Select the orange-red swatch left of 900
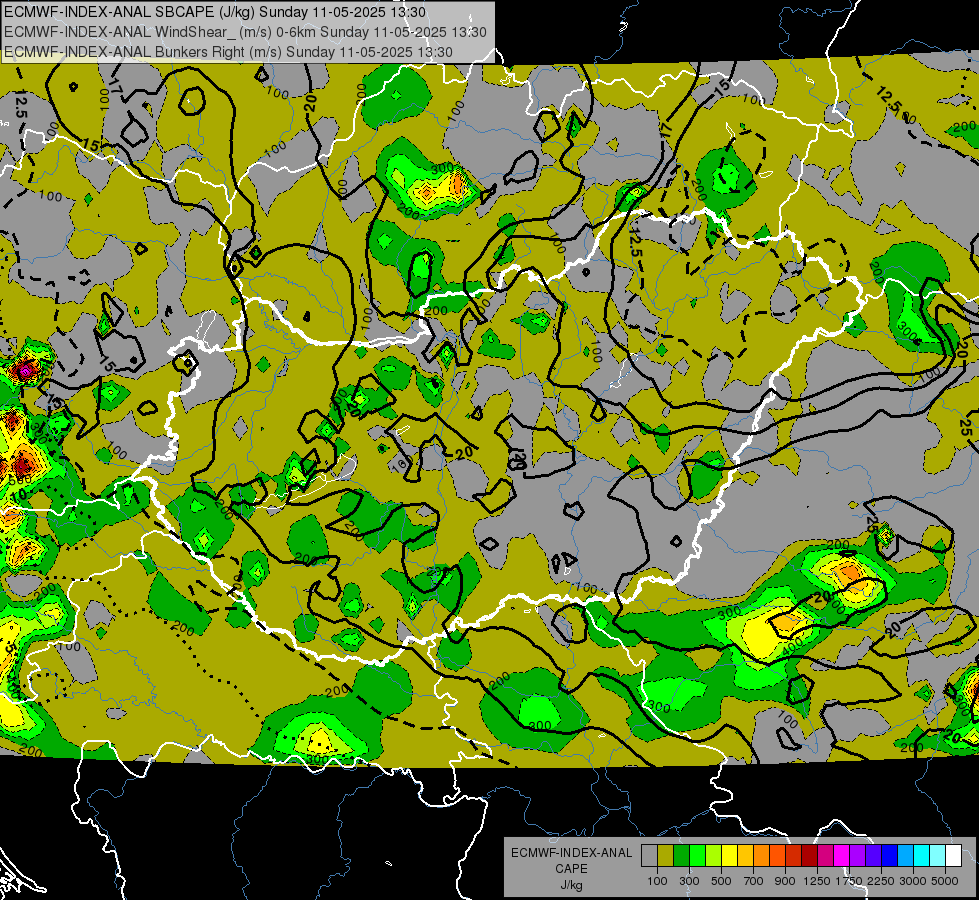Viewport: 979px width, 900px height. click(x=777, y=856)
